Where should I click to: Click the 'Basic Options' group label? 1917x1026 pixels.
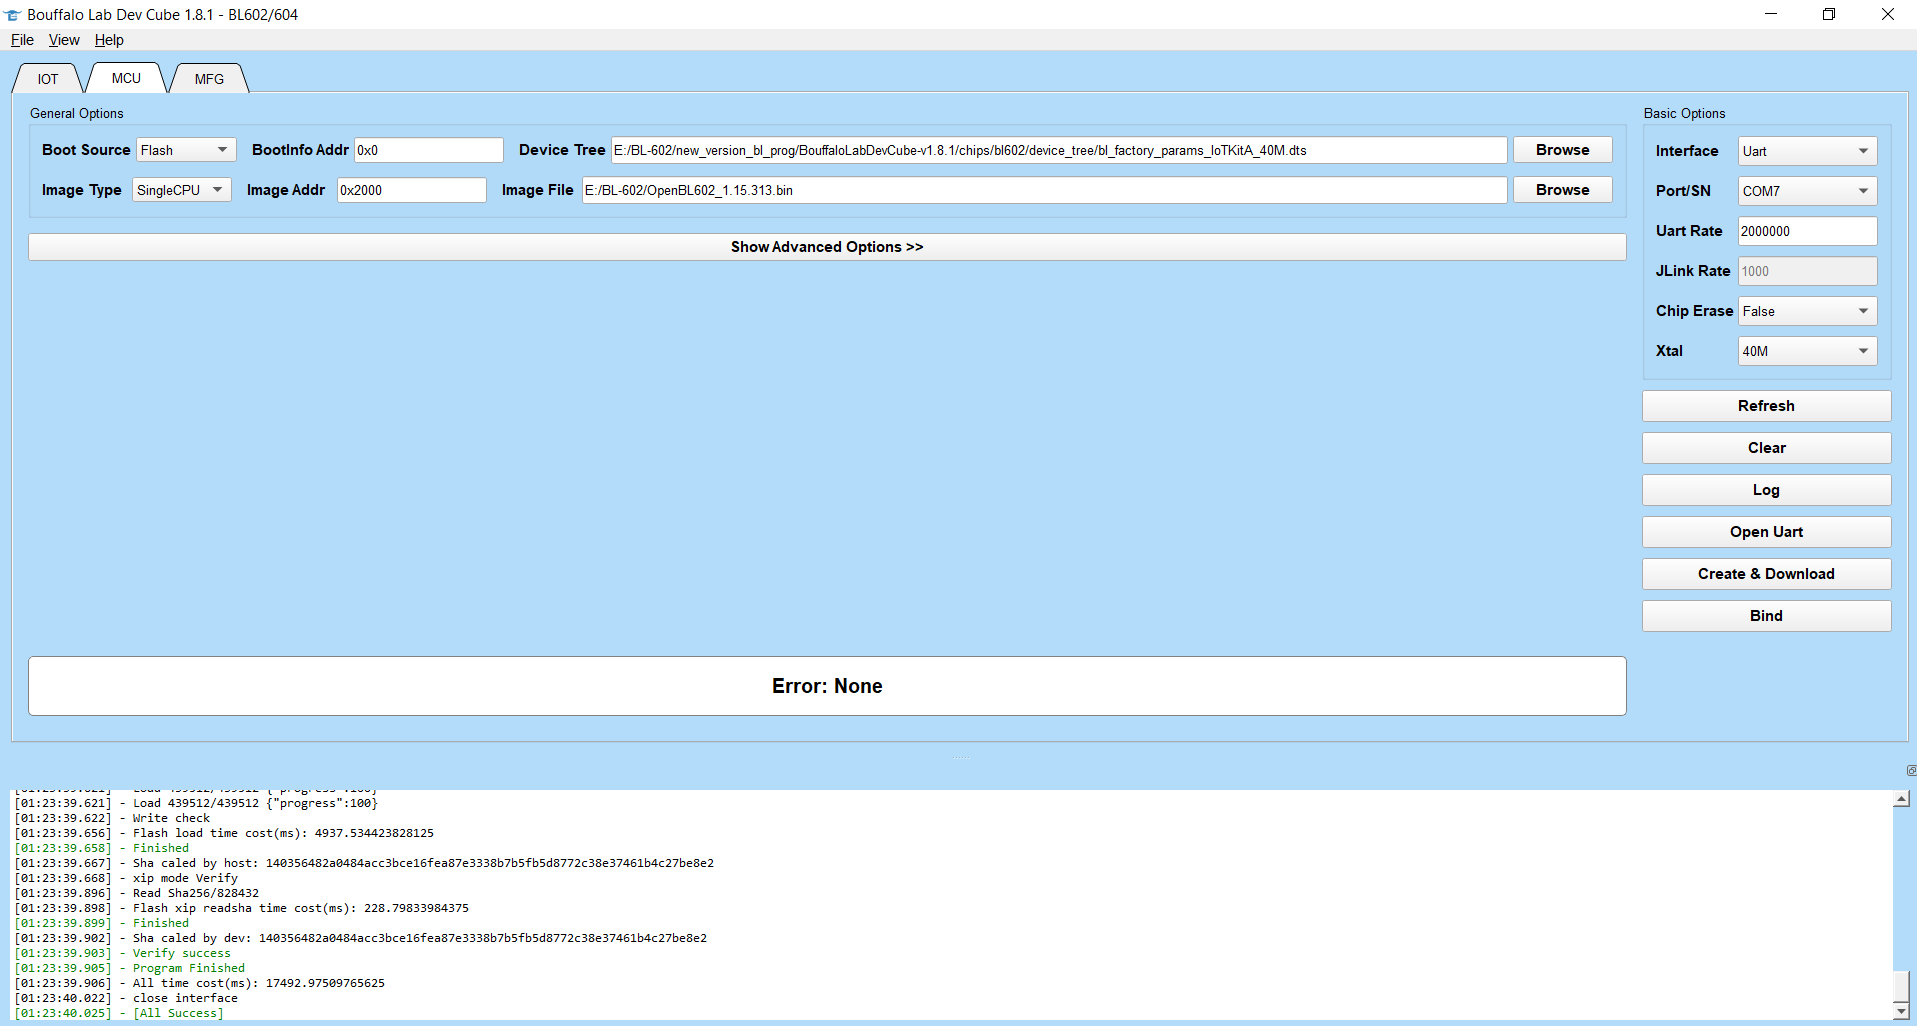click(1684, 113)
